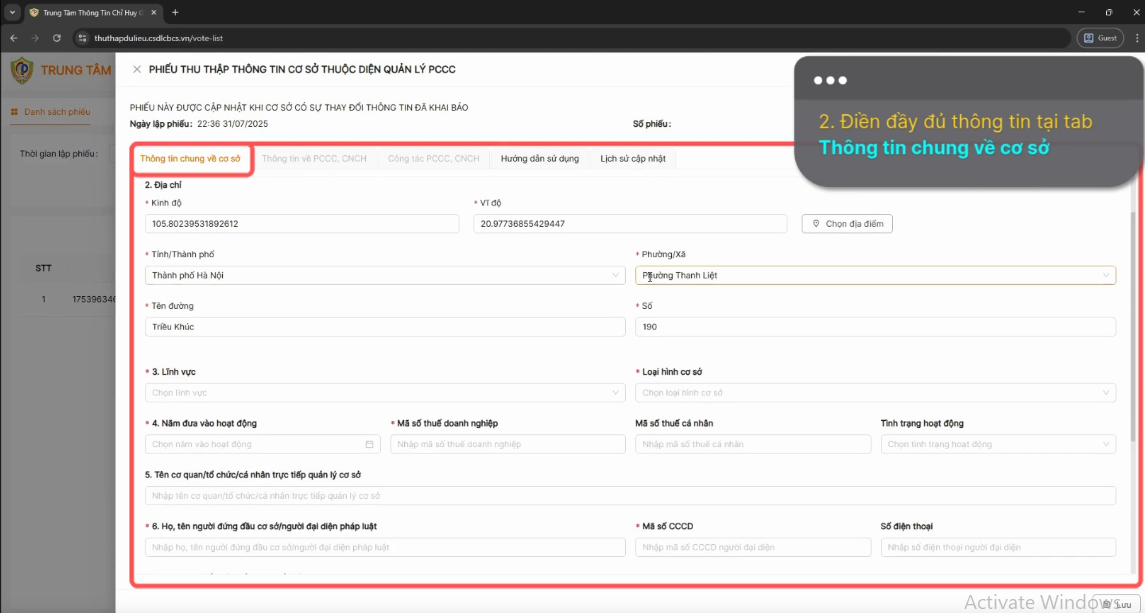Switch to Hướng dẫn sử dụng tab

coord(540,159)
